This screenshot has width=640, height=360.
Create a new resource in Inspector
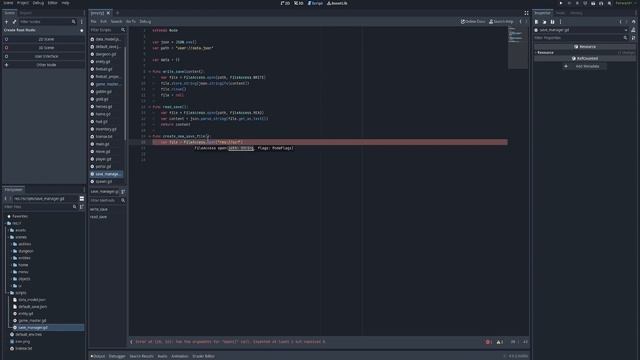[x=536, y=22]
